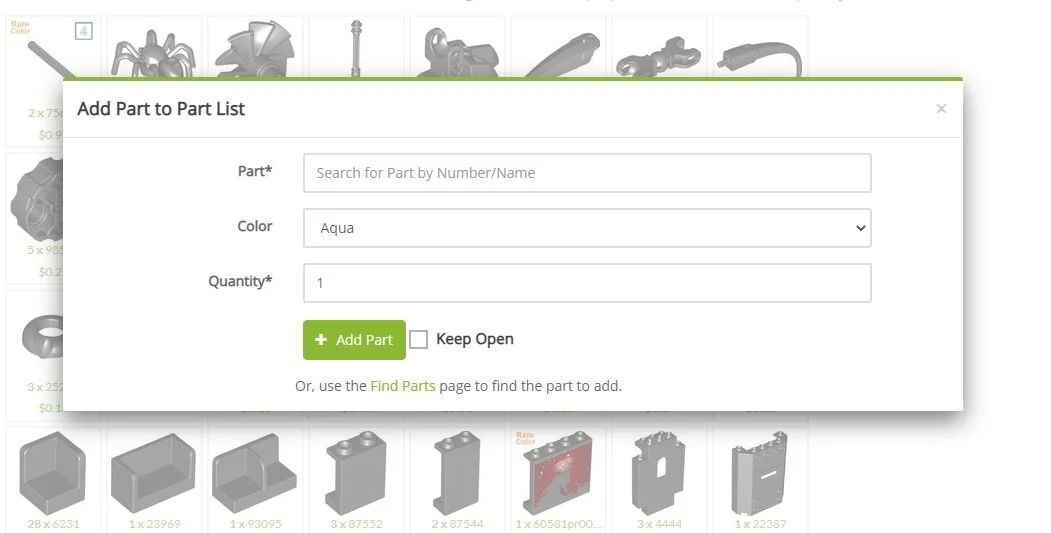
Task: Close the Add Part dialog
Action: coord(941,109)
